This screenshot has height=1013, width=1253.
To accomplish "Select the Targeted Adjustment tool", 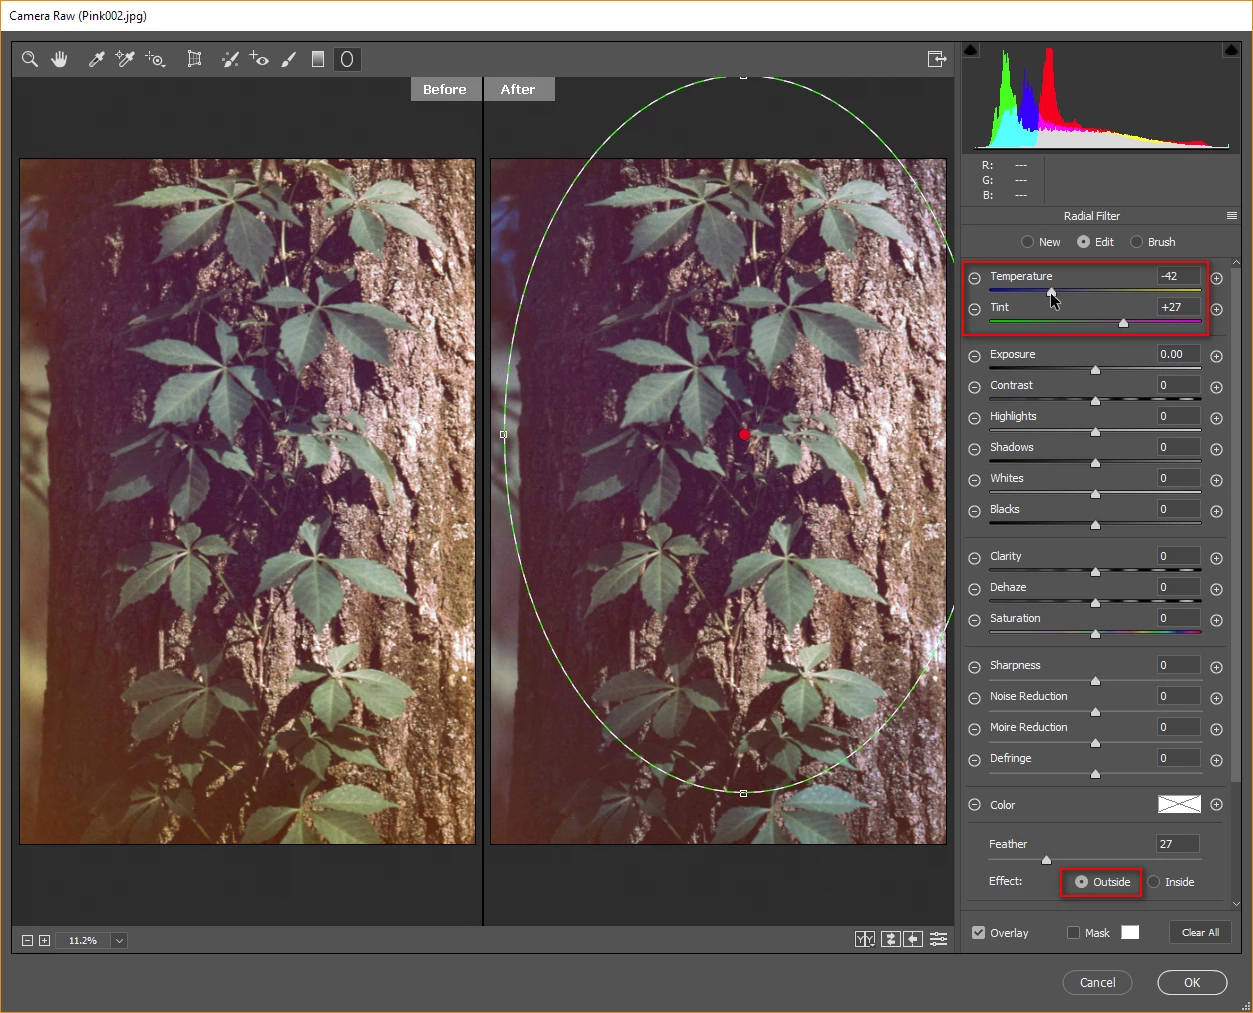I will coord(155,59).
